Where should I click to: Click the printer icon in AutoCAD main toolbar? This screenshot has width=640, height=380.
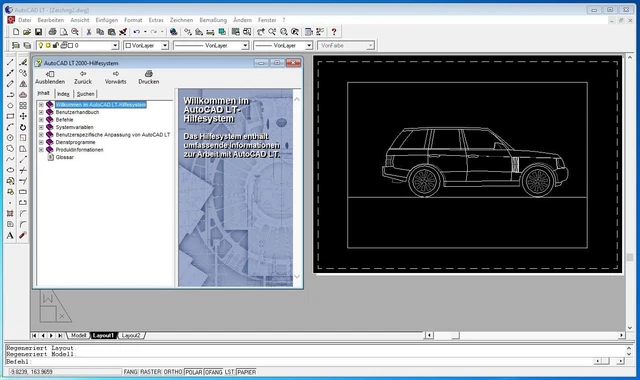coord(52,31)
